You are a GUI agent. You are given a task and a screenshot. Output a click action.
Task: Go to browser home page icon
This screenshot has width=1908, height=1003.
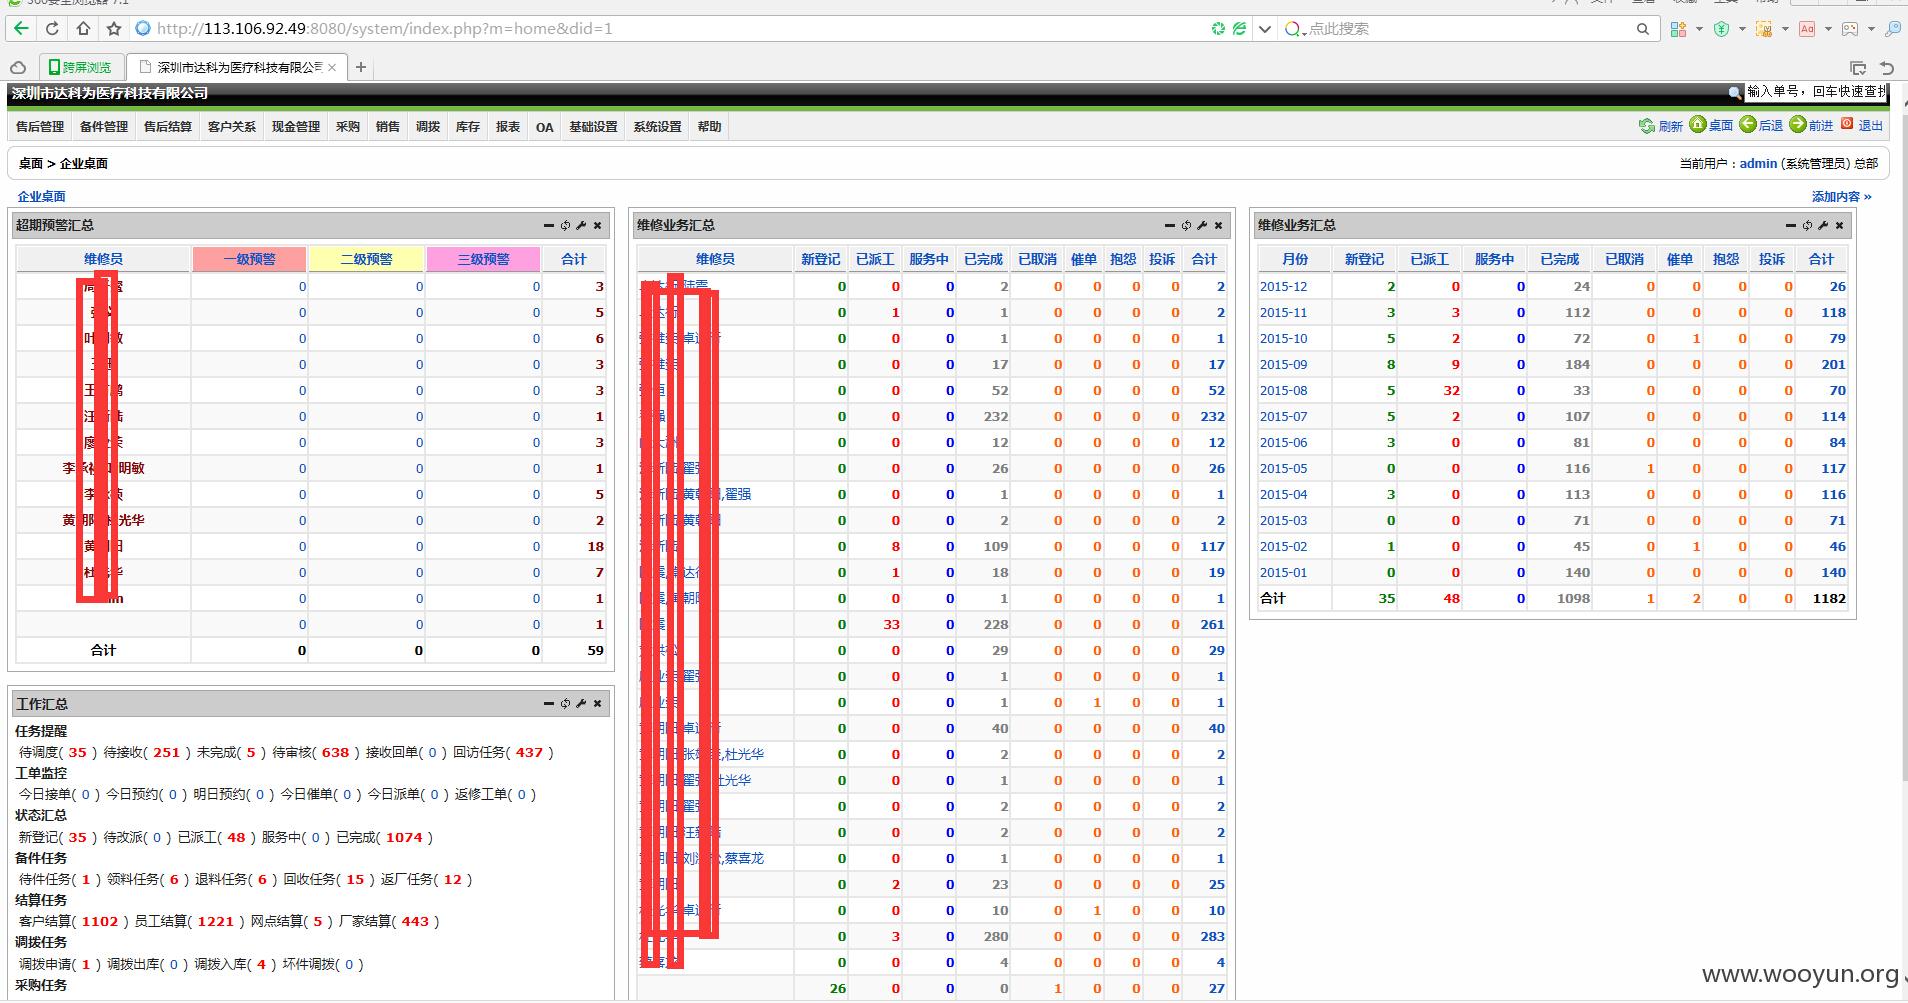tap(83, 29)
